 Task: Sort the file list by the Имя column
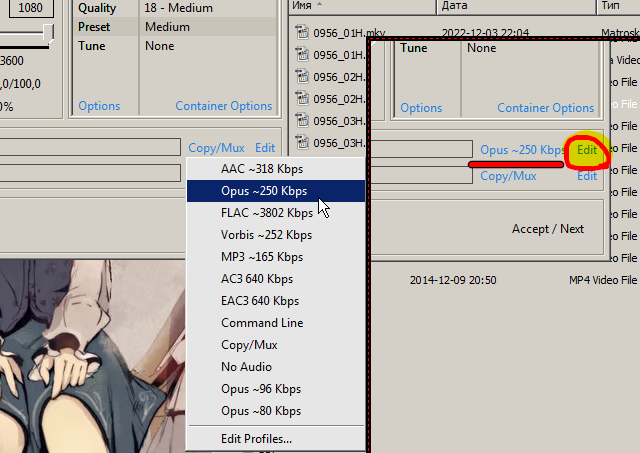(x=362, y=6)
